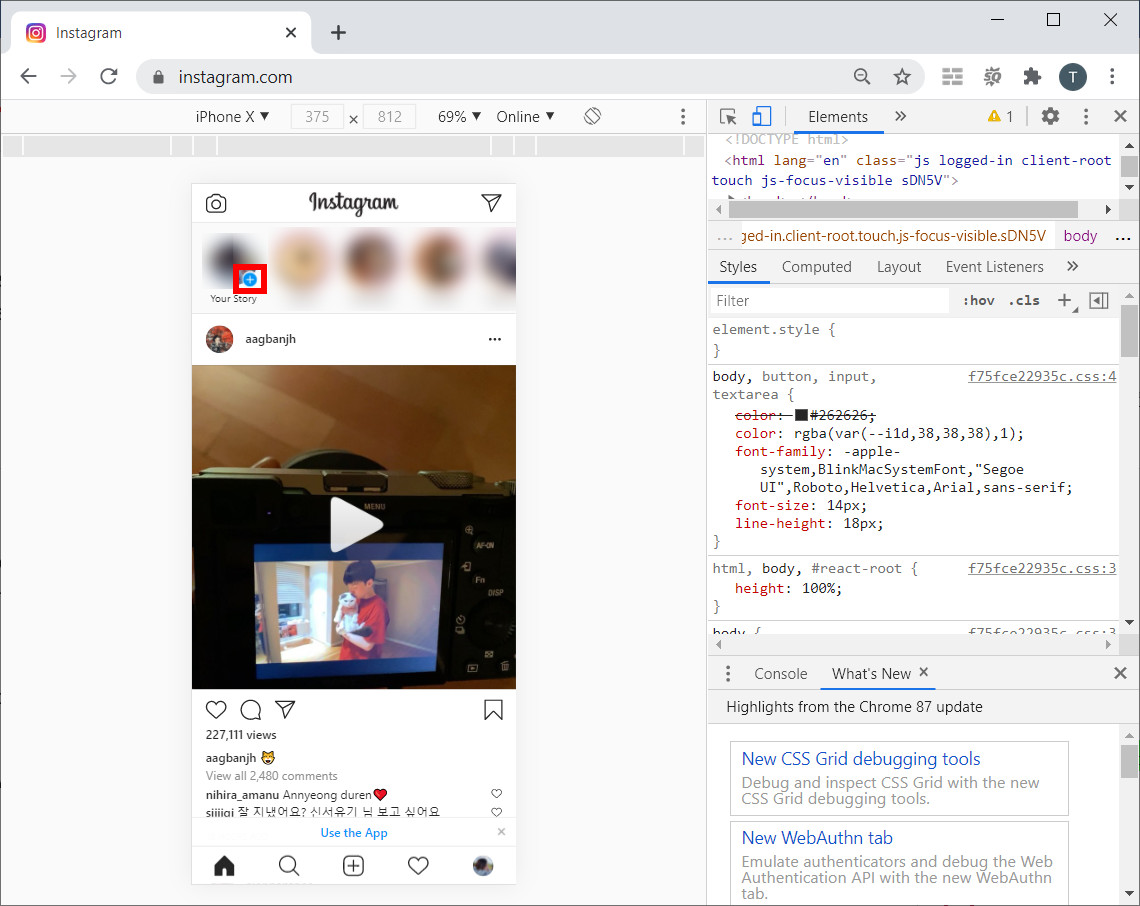This screenshot has height=906, width=1140.
Task: Click the aagbanjh avatar in post header
Action: tap(220, 339)
